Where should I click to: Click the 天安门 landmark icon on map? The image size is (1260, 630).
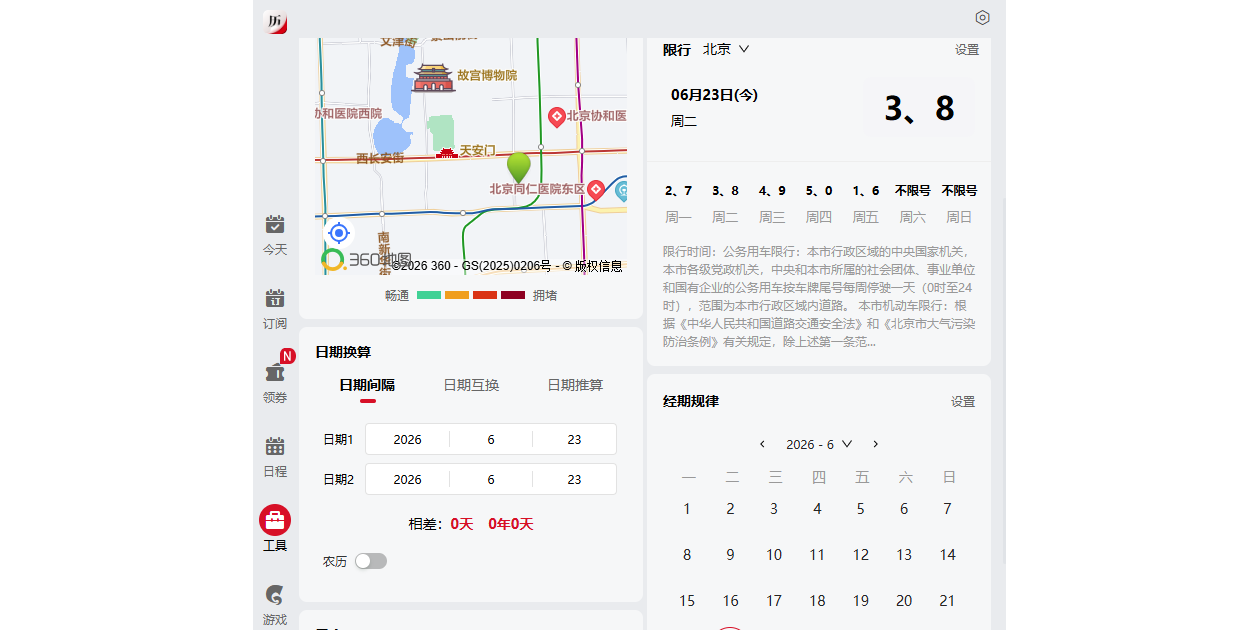click(446, 152)
